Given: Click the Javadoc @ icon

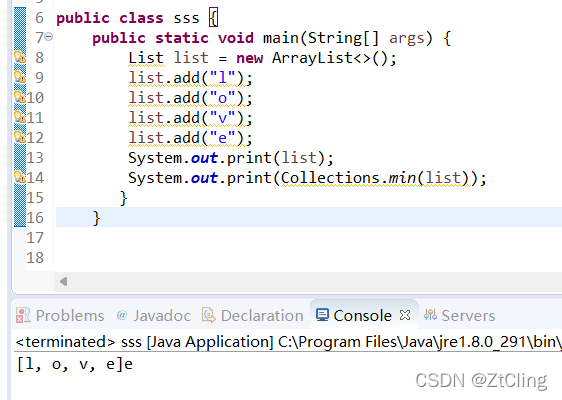Looking at the screenshot, I should [x=122, y=315].
